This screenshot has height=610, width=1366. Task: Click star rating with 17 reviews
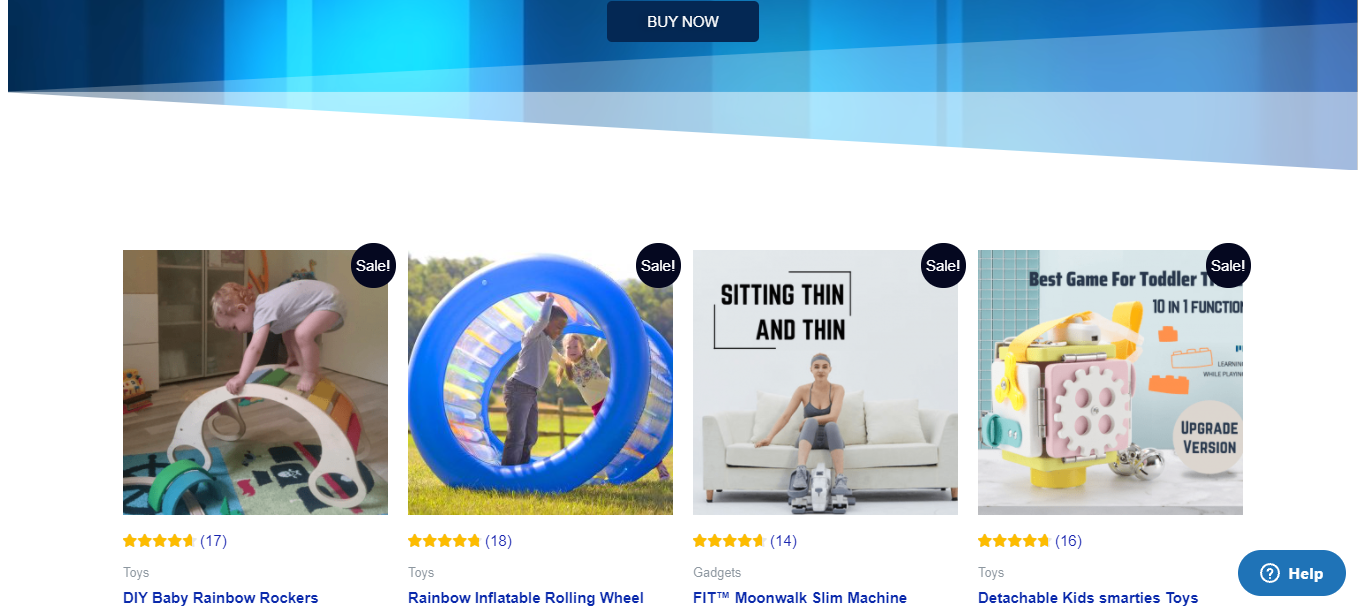(159, 541)
